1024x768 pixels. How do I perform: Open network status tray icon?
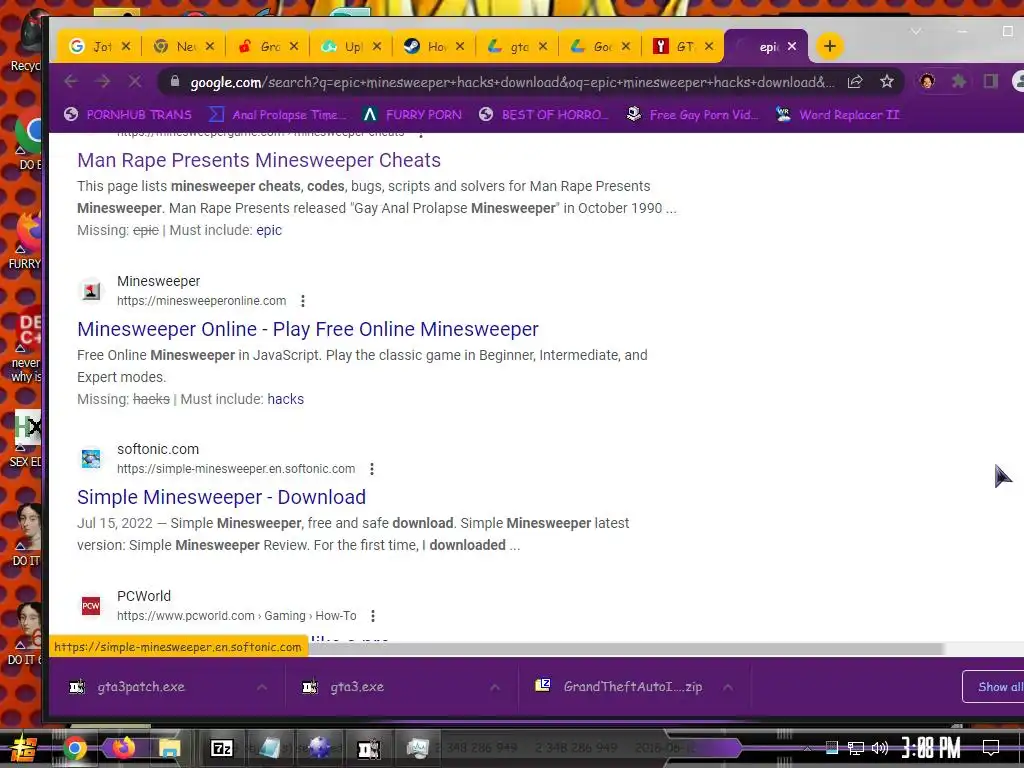(x=856, y=748)
